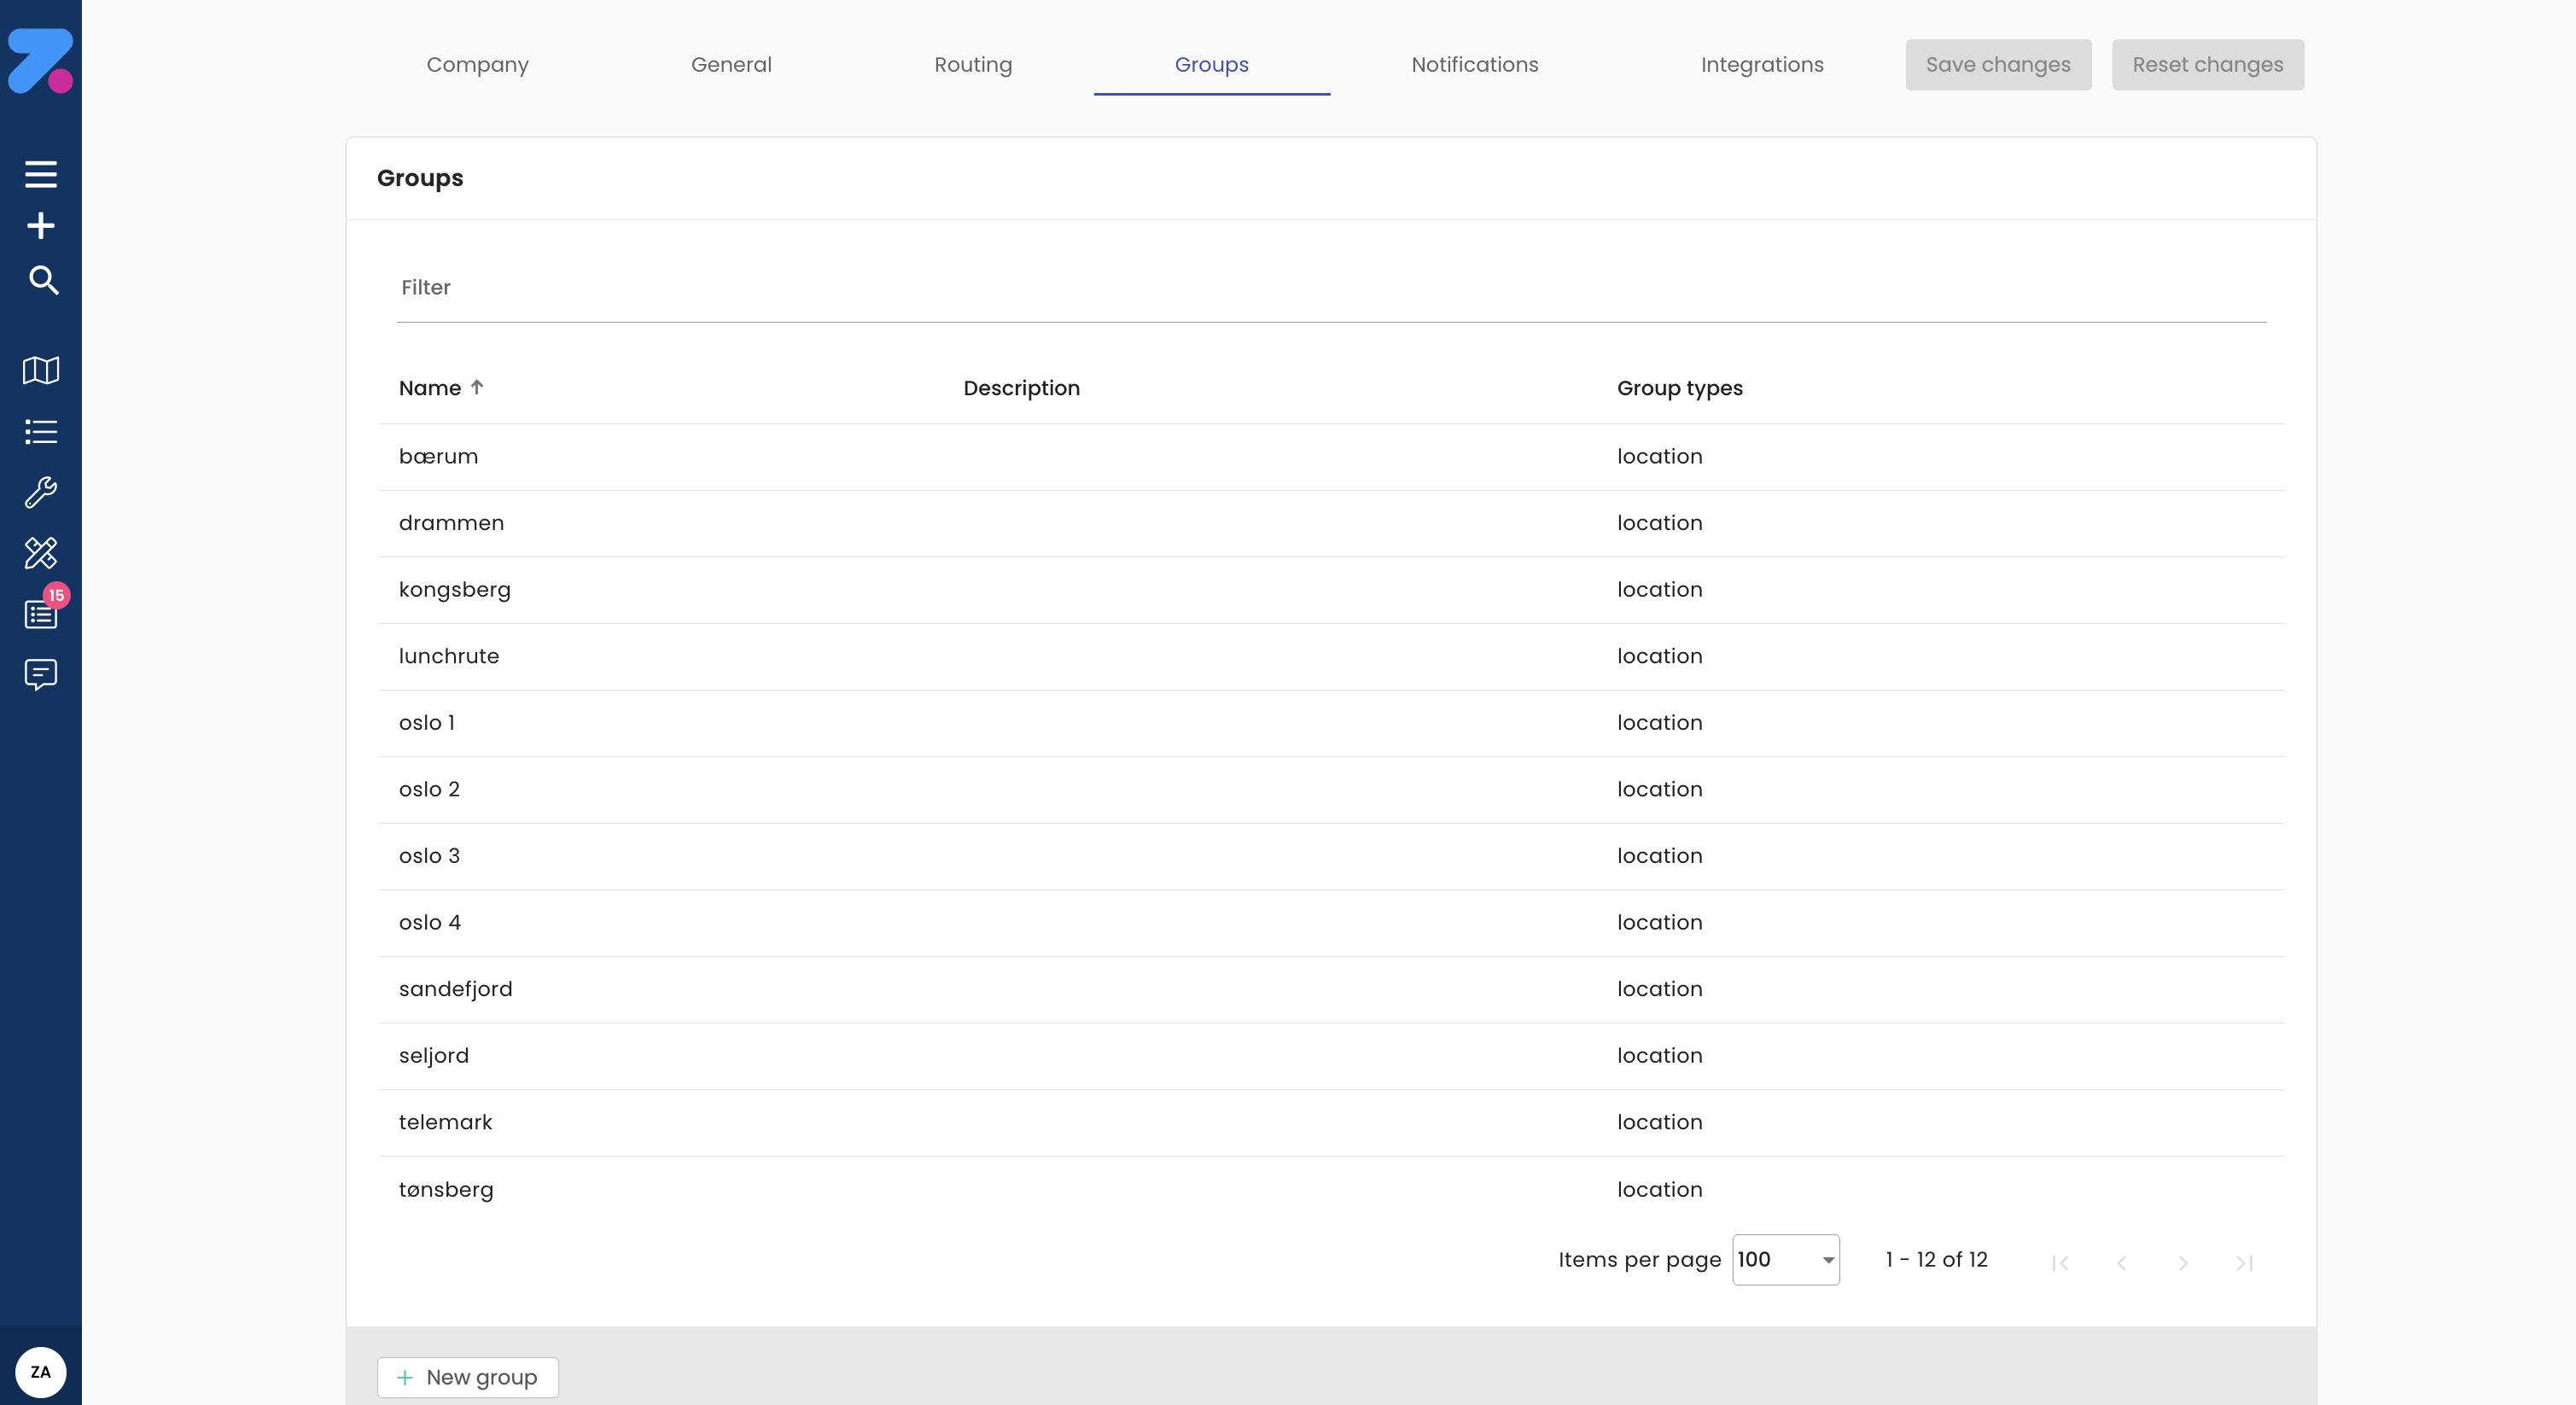Jump to the last page of results

pyautogui.click(x=2245, y=1262)
